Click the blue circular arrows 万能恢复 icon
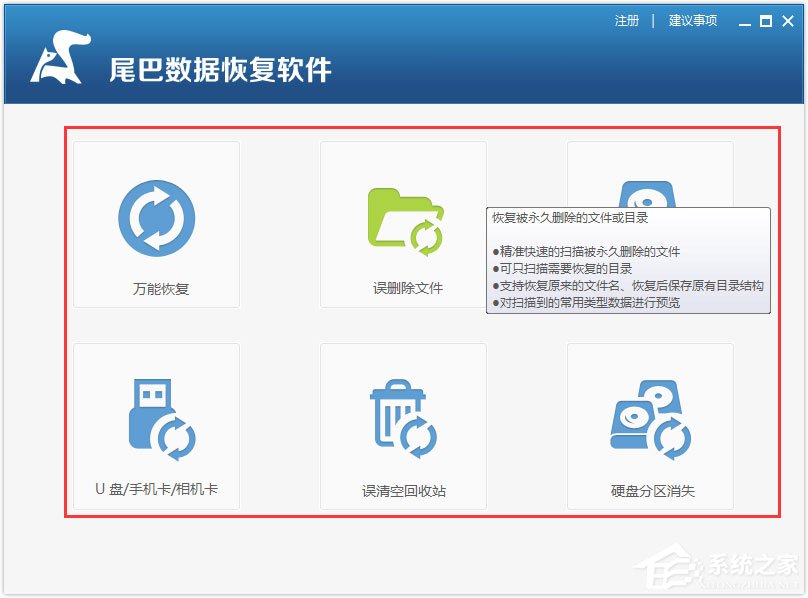 (156, 218)
